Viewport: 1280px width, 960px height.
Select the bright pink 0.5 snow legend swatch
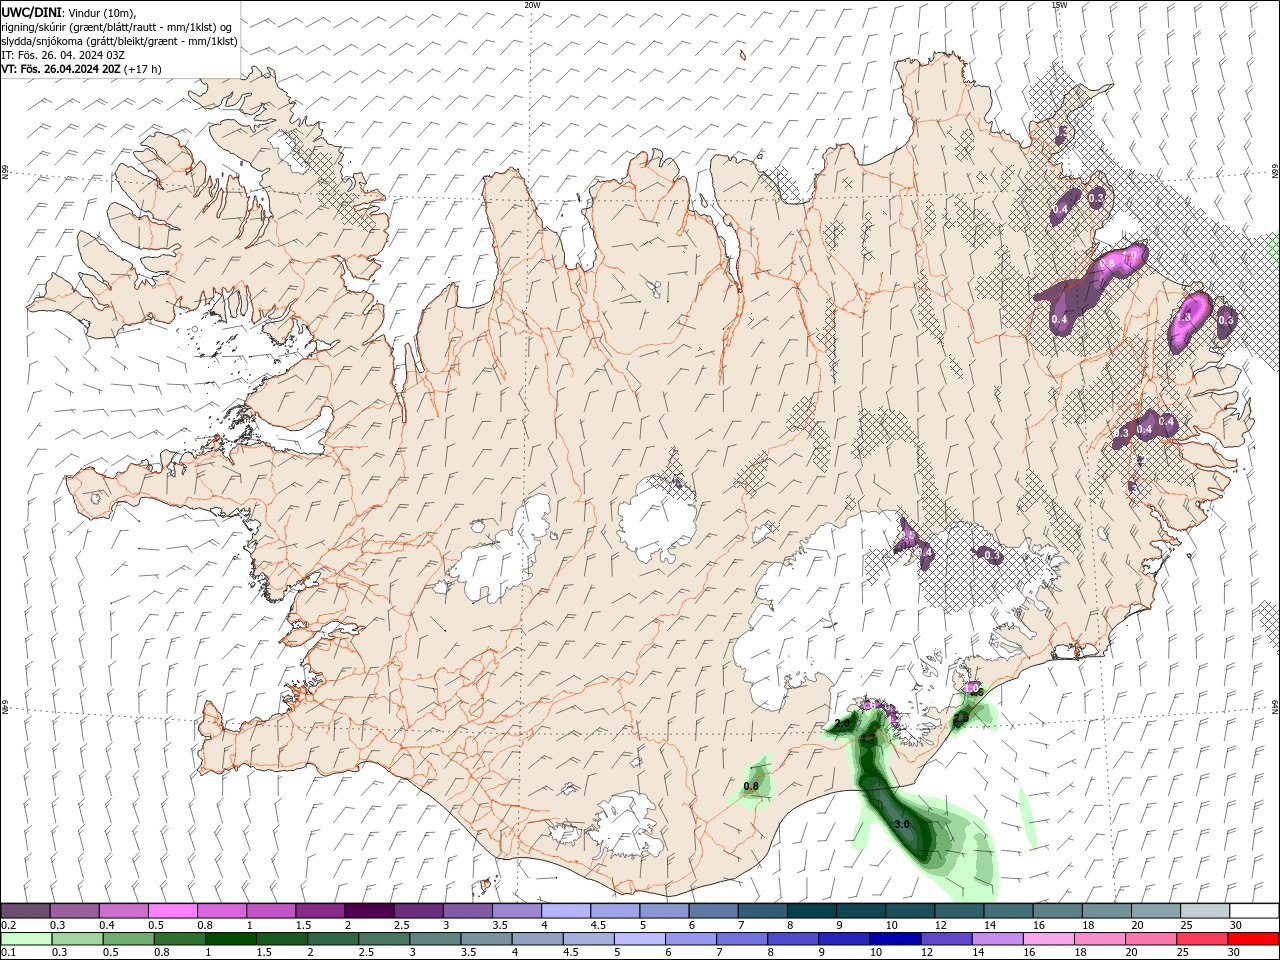tap(172, 910)
